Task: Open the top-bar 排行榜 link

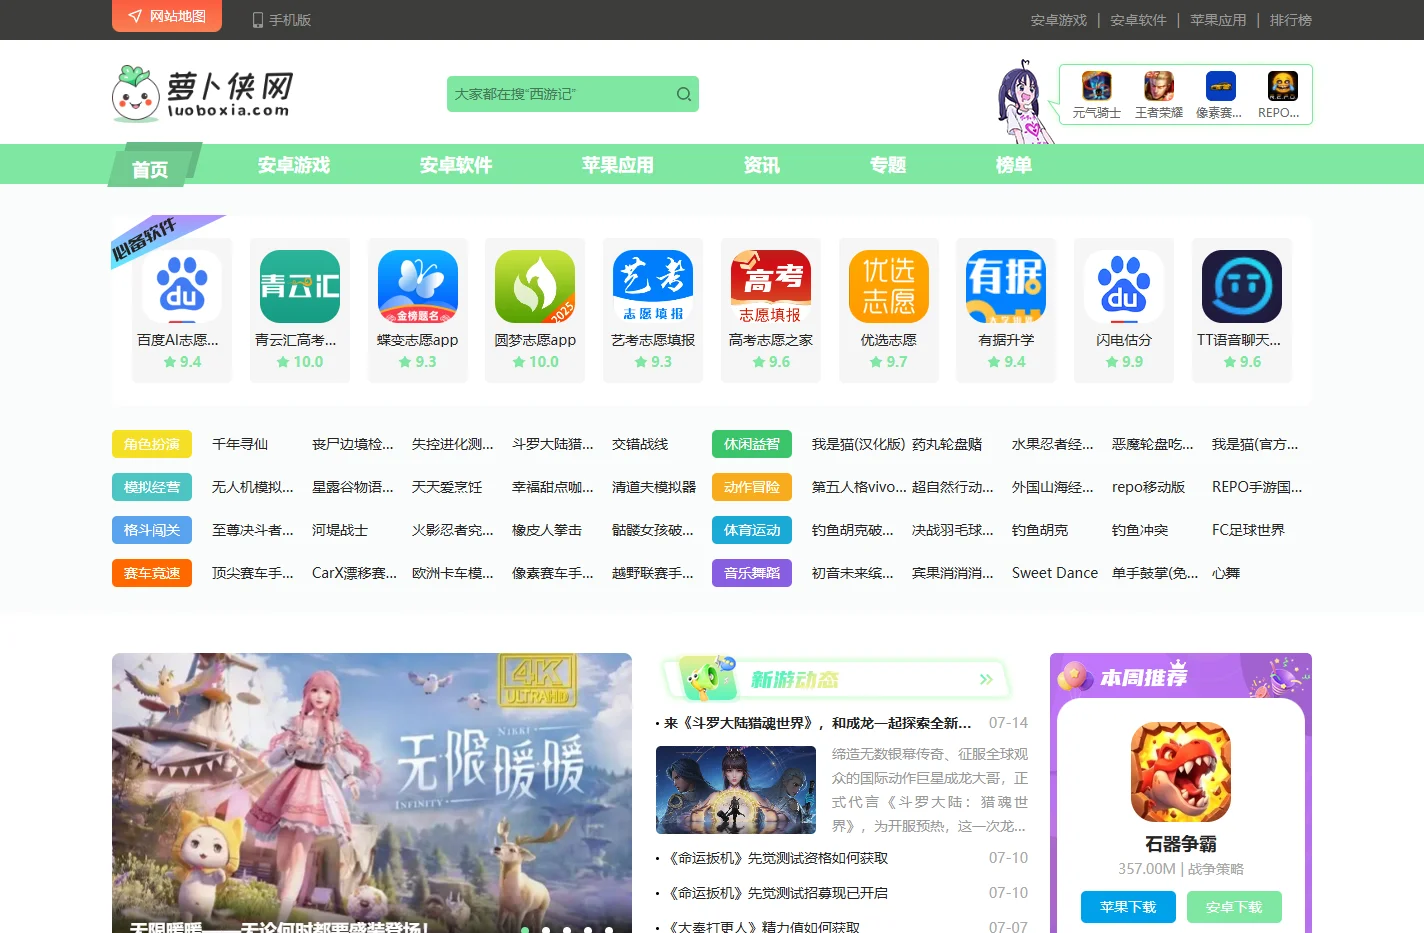Action: click(1291, 20)
